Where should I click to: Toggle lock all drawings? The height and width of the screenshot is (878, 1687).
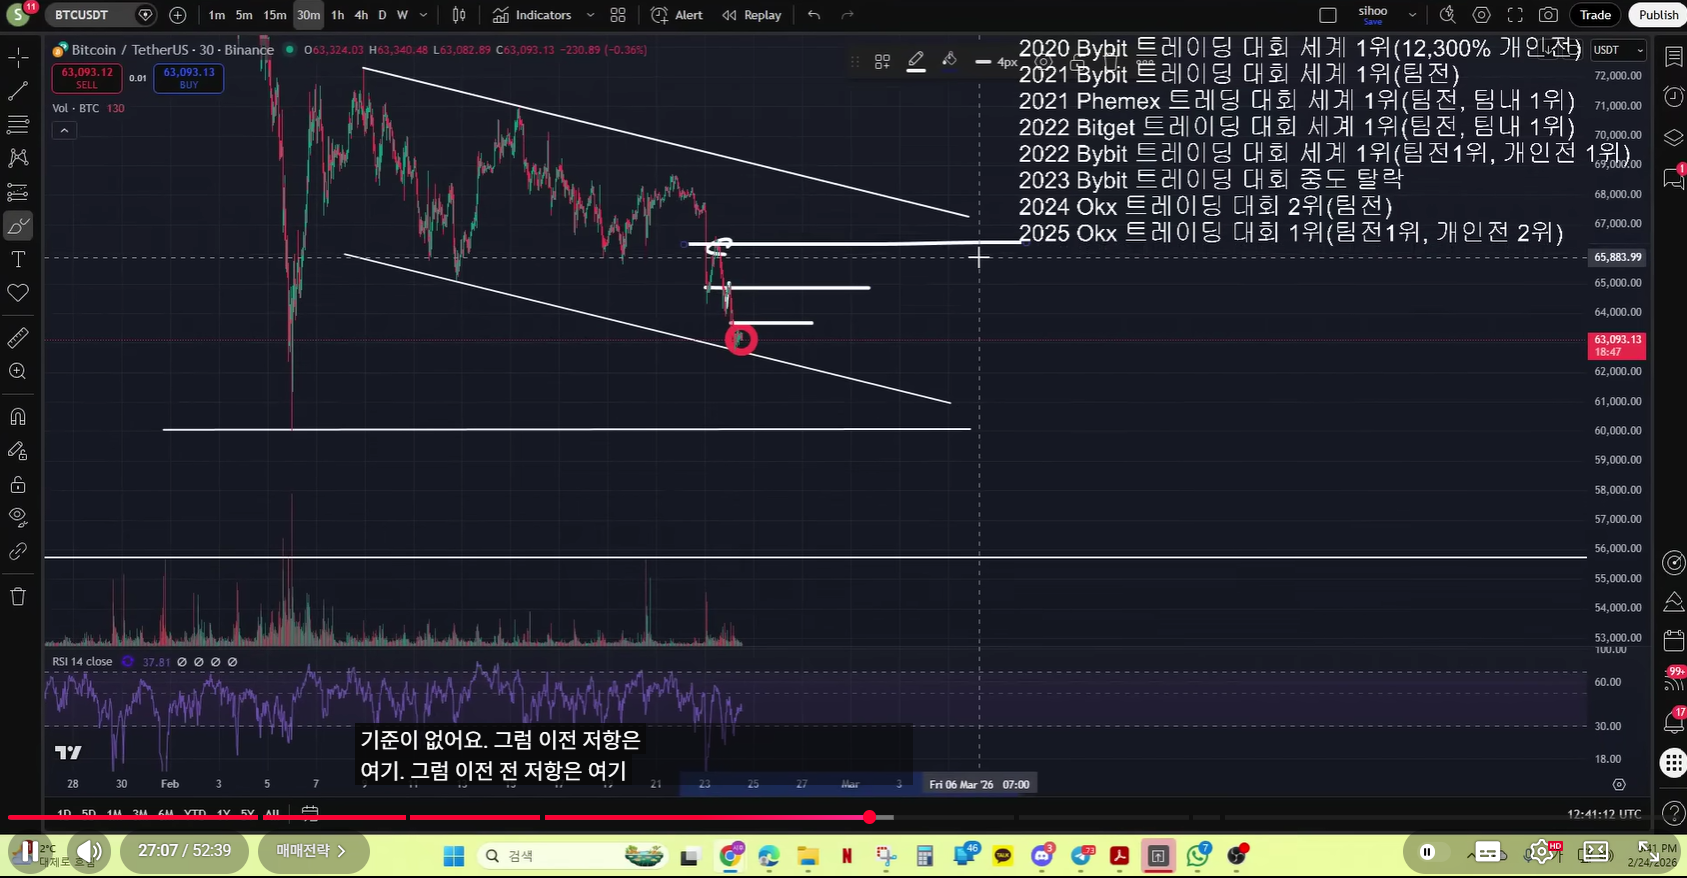(x=18, y=485)
